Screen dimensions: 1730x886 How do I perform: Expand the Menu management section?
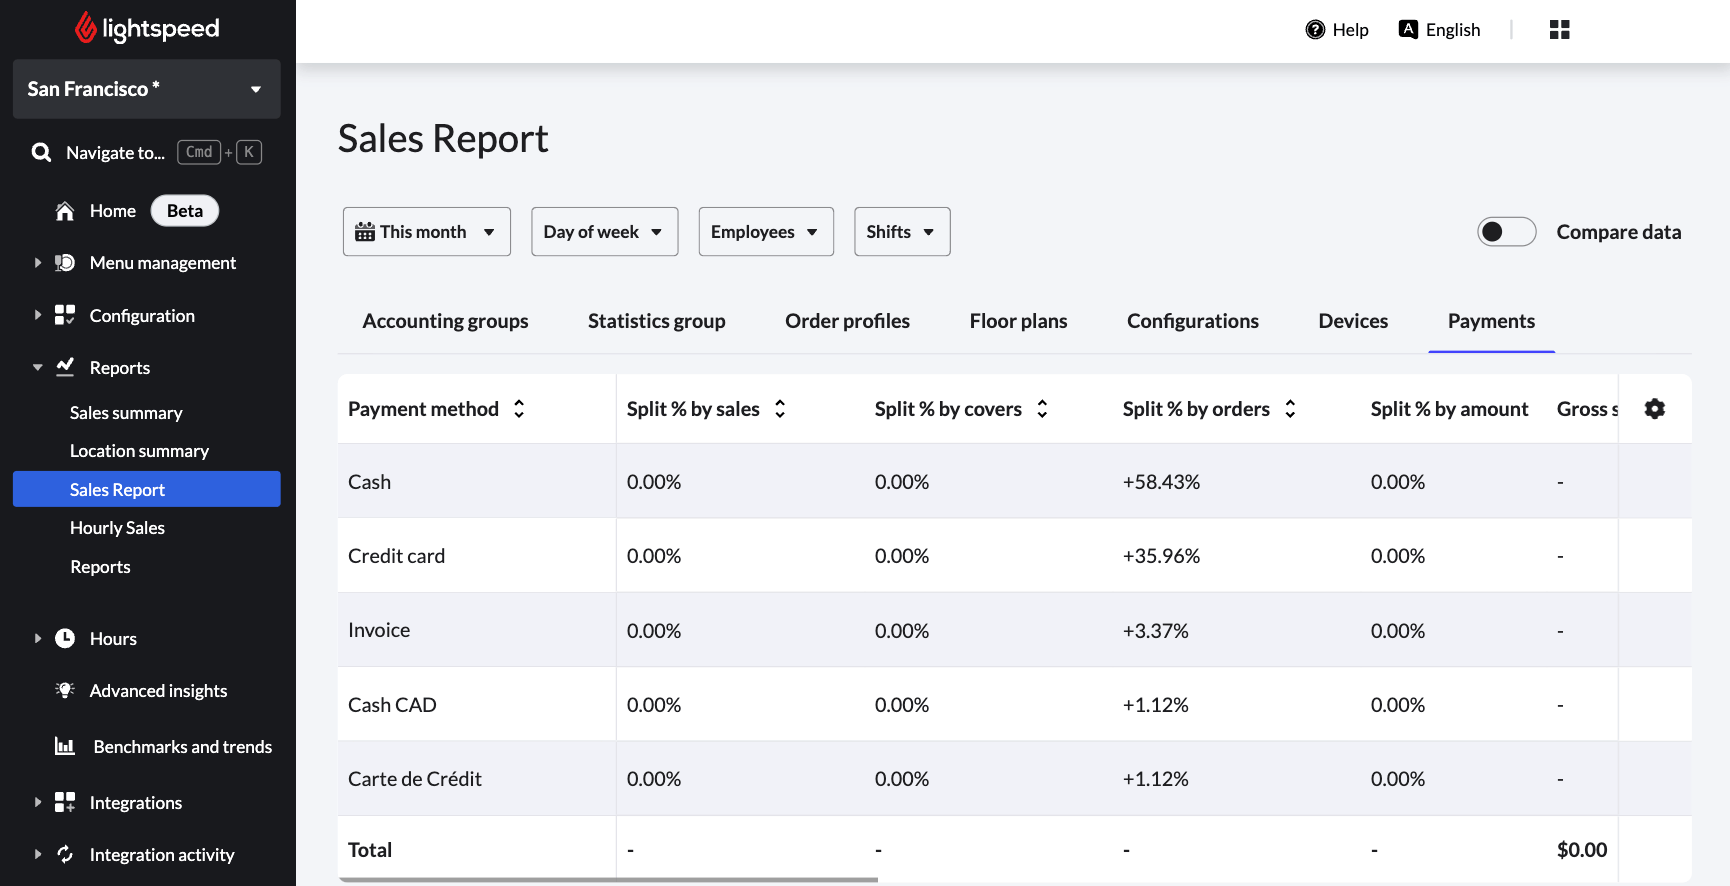(38, 263)
